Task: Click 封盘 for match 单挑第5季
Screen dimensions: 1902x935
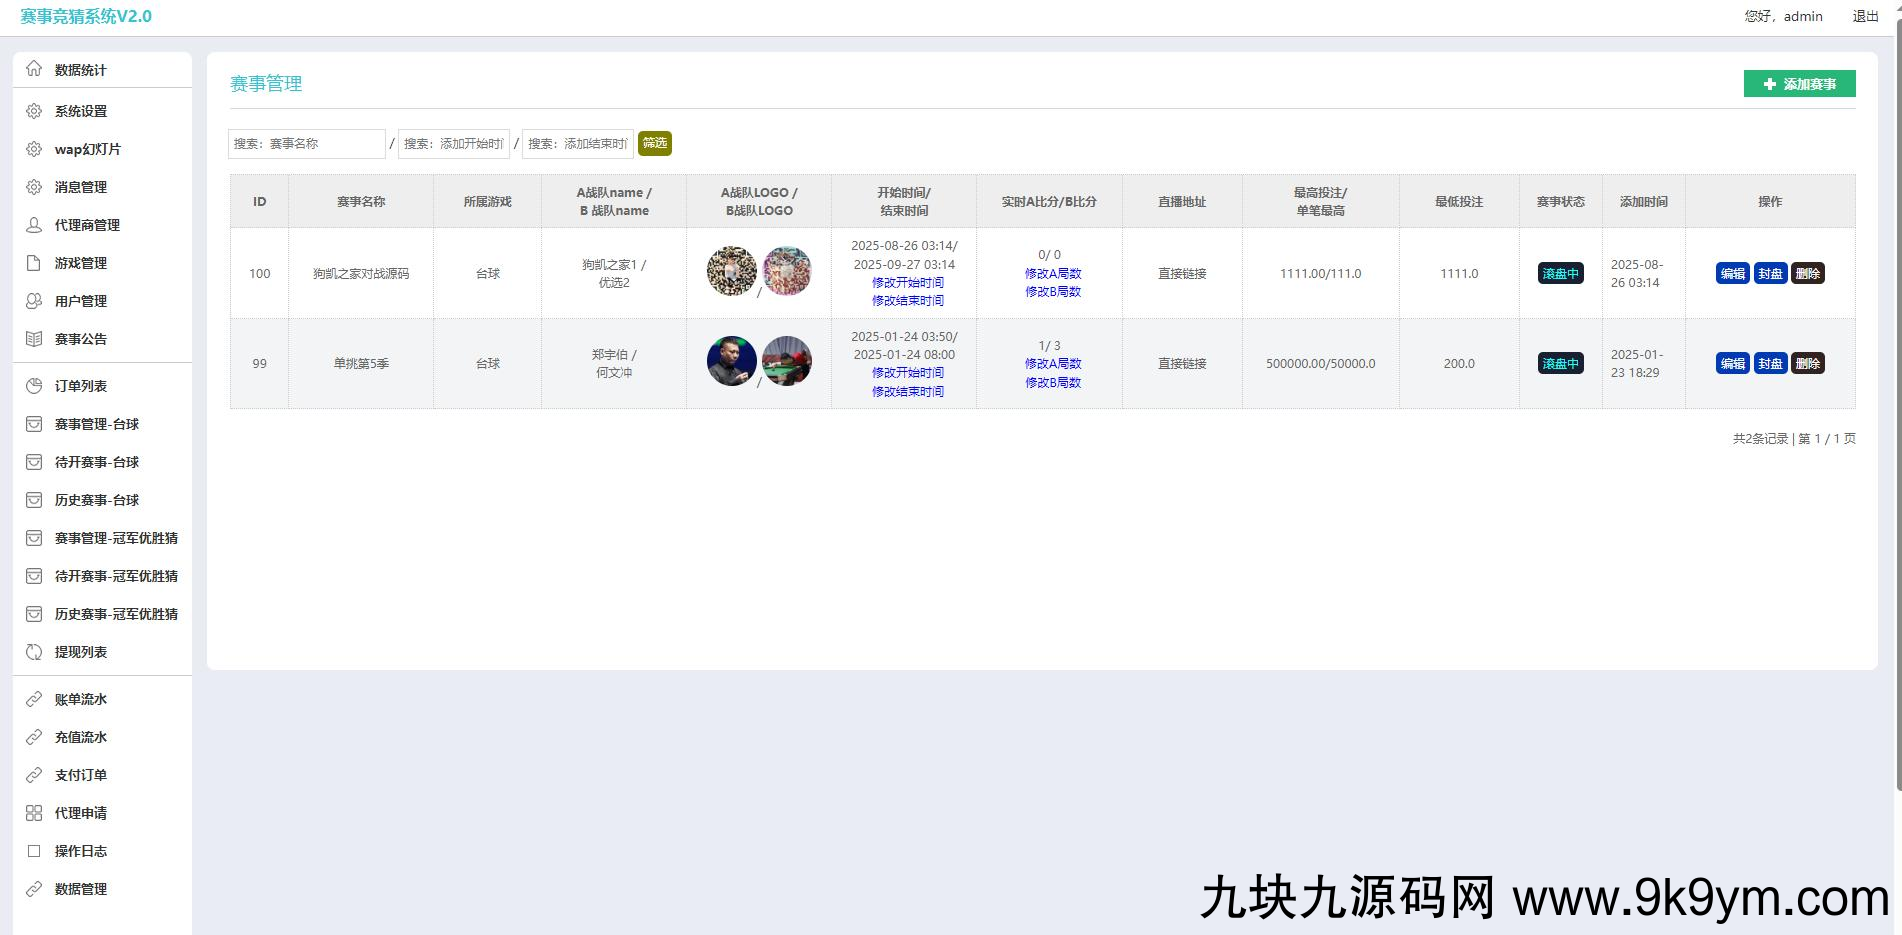Action: click(1770, 364)
